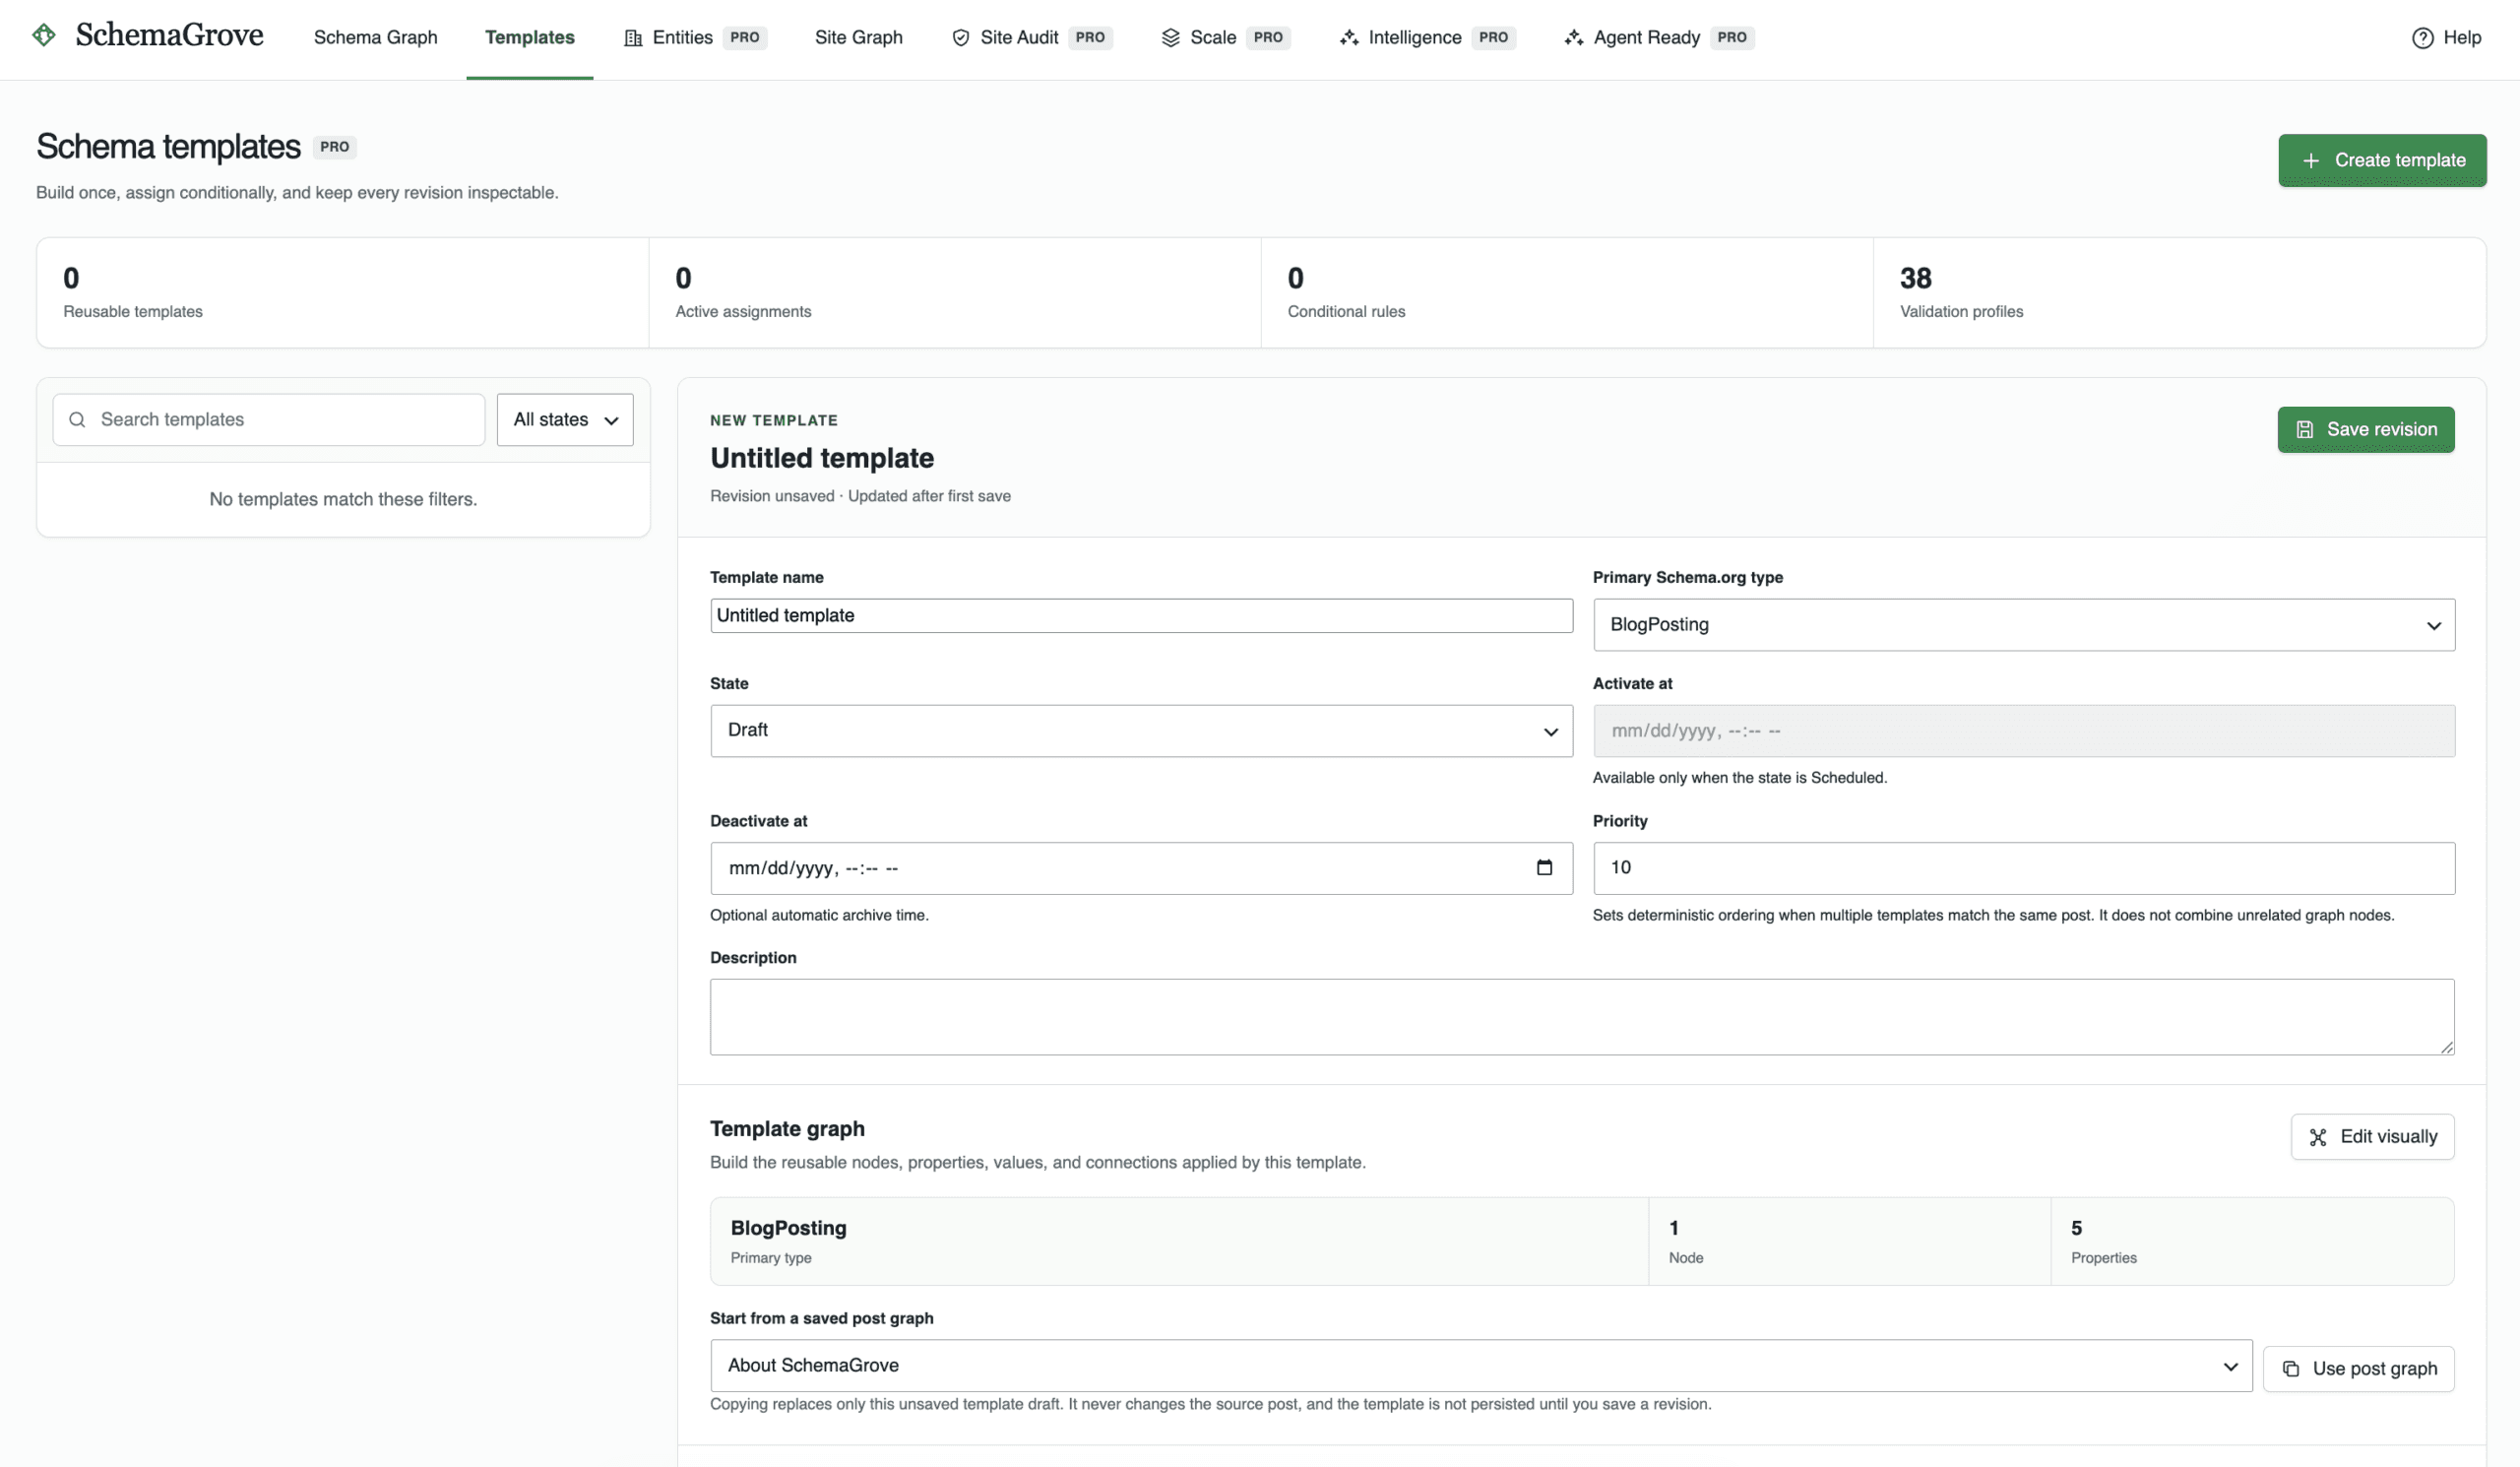
Task: Click the Priority field showing 10
Action: pos(2024,869)
